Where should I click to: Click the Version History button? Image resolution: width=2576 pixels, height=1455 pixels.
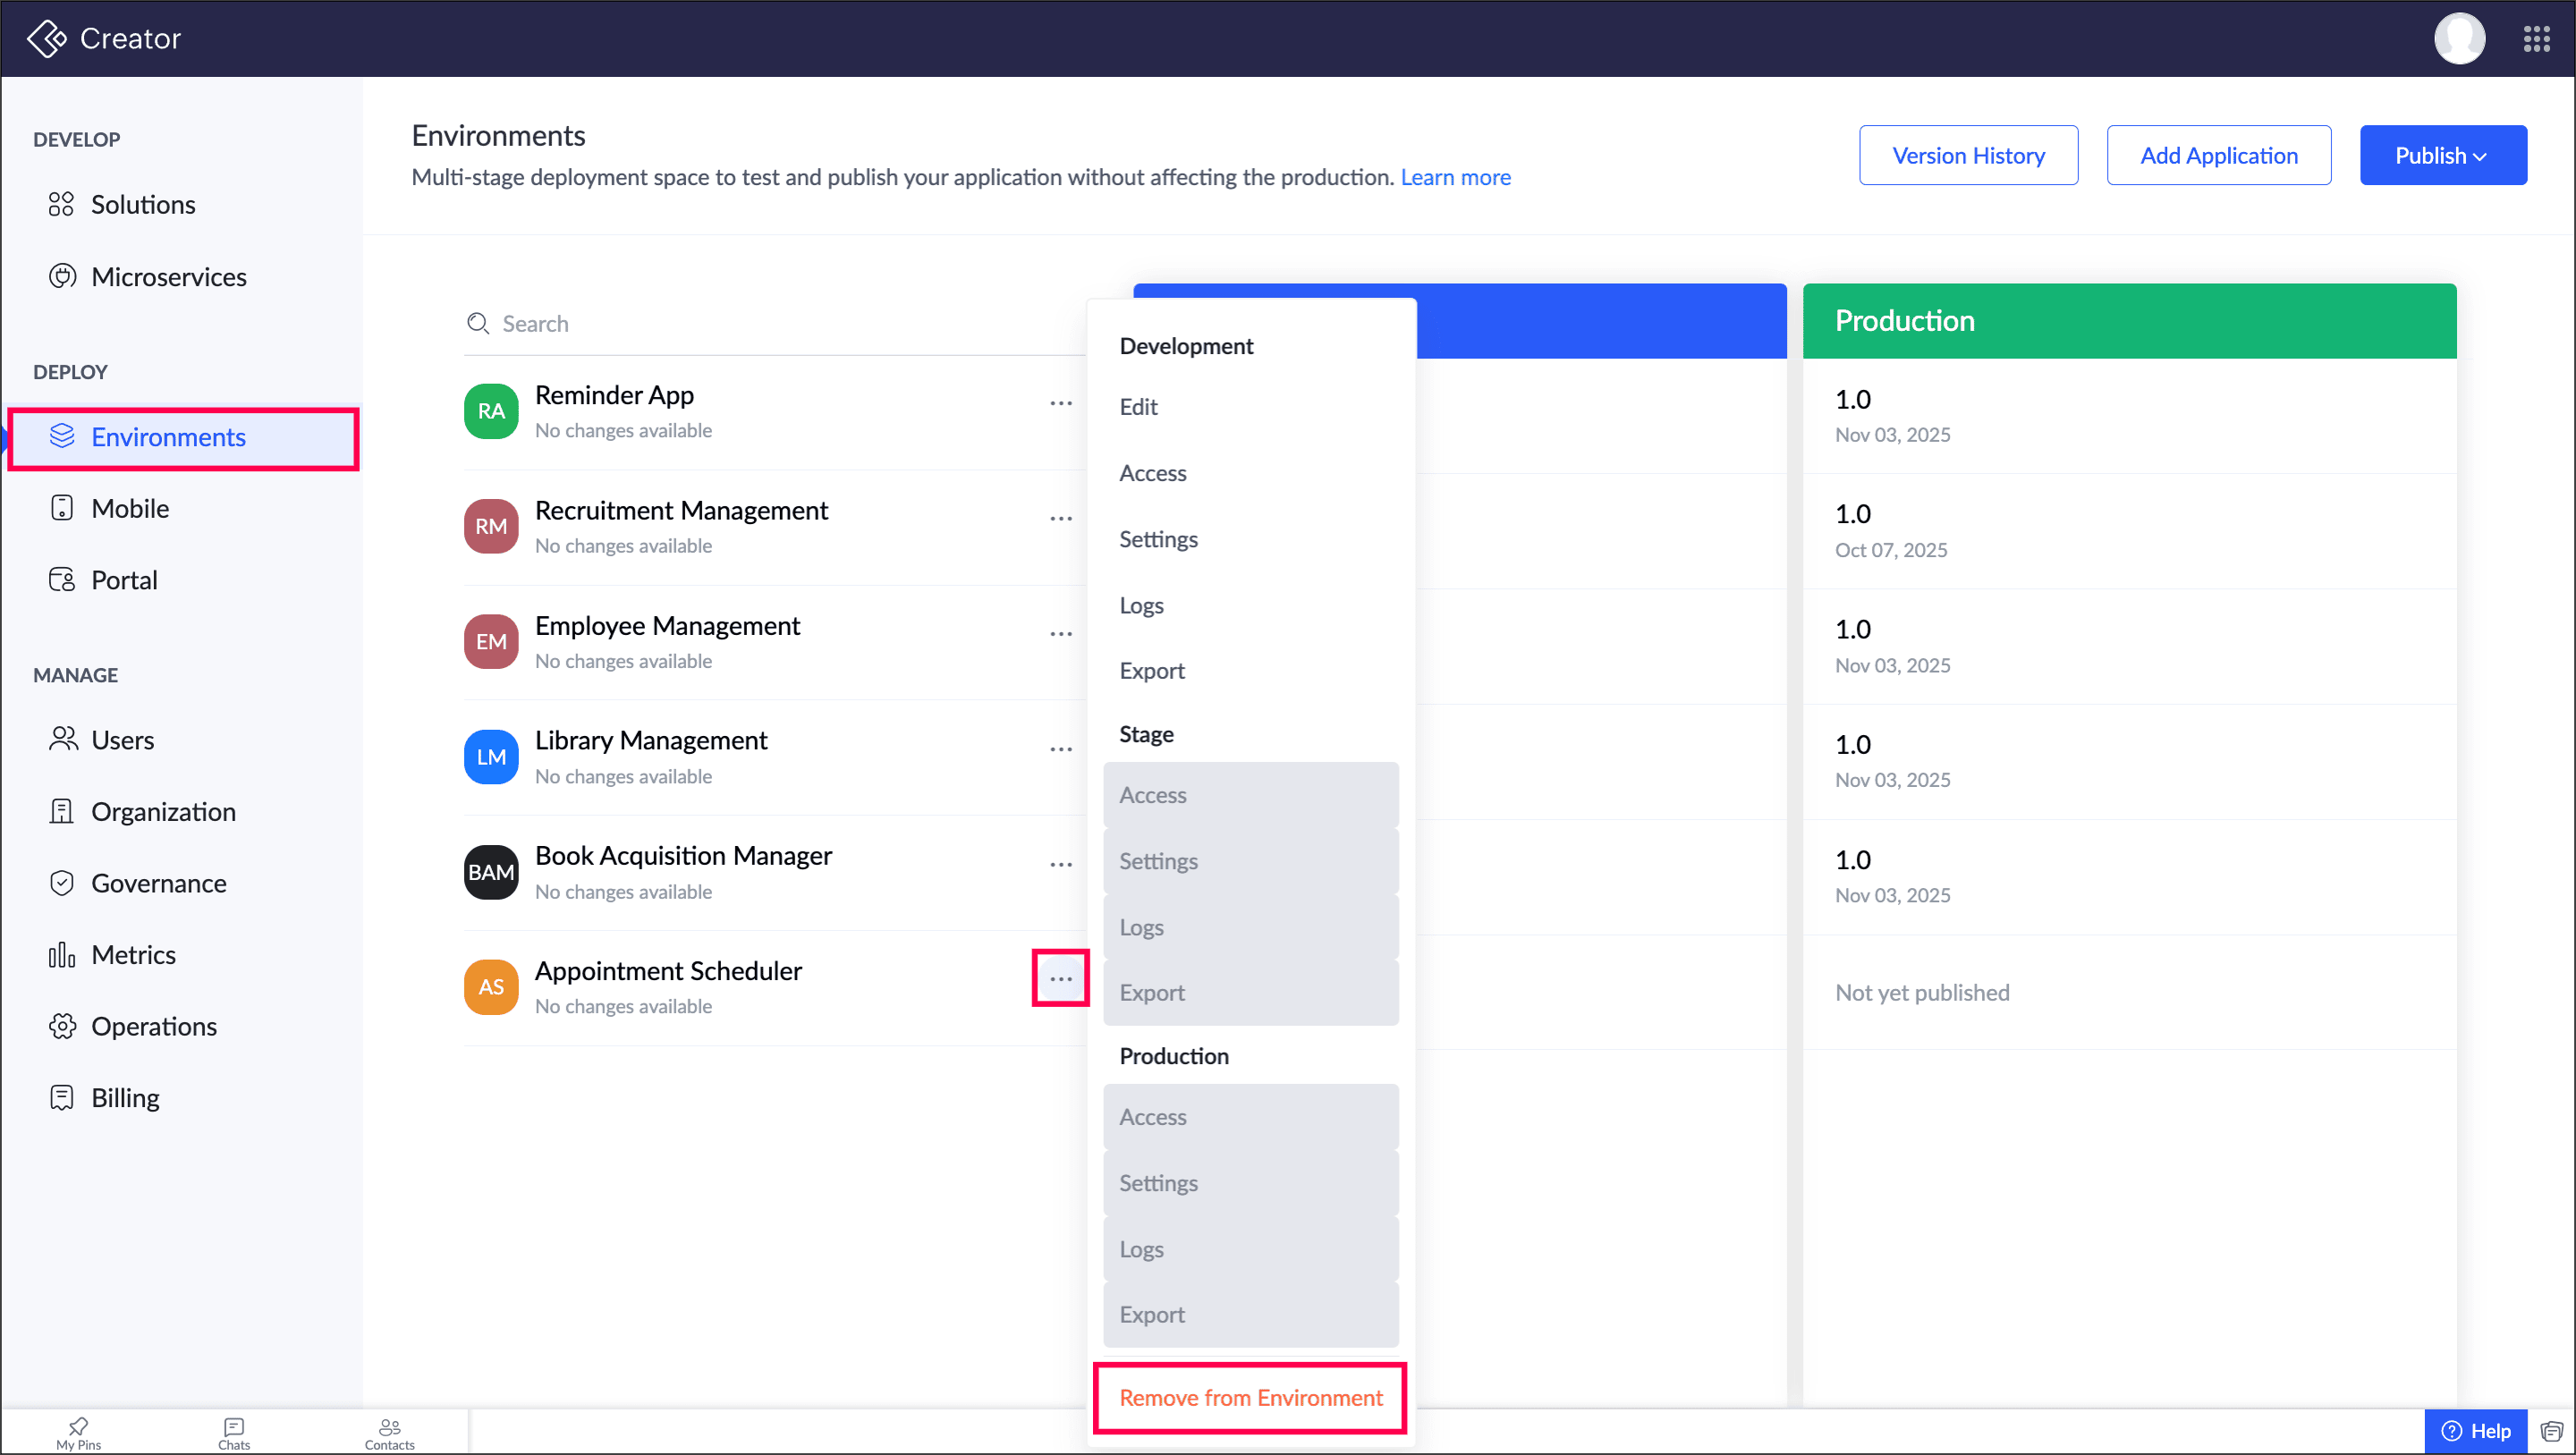pyautogui.click(x=1967, y=155)
